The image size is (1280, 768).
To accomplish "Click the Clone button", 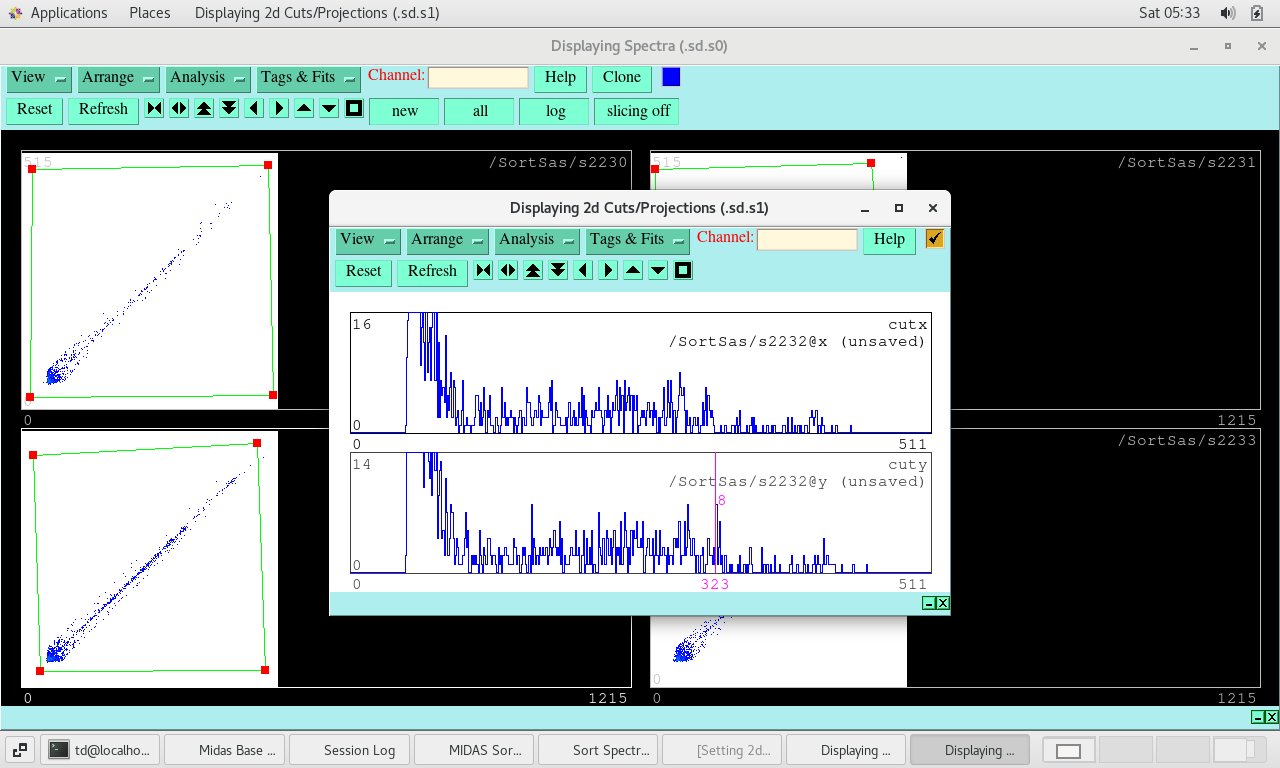I will pyautogui.click(x=621, y=78).
